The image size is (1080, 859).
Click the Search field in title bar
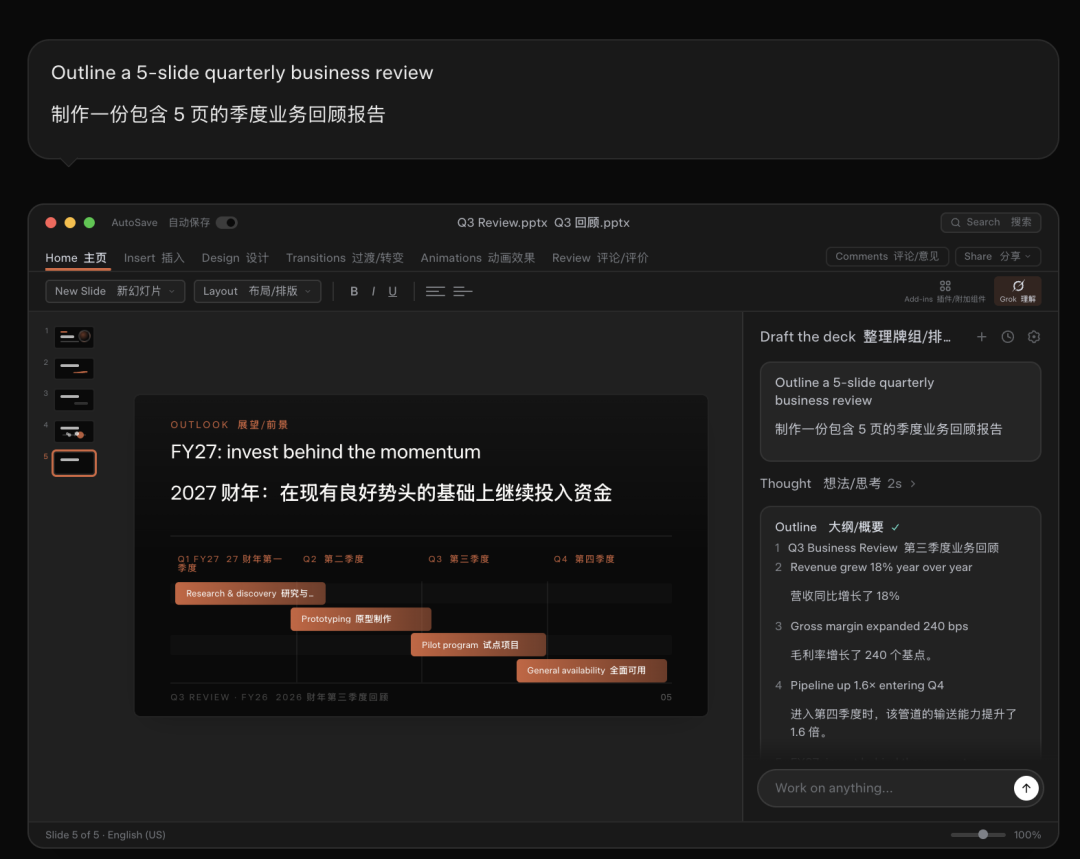990,222
